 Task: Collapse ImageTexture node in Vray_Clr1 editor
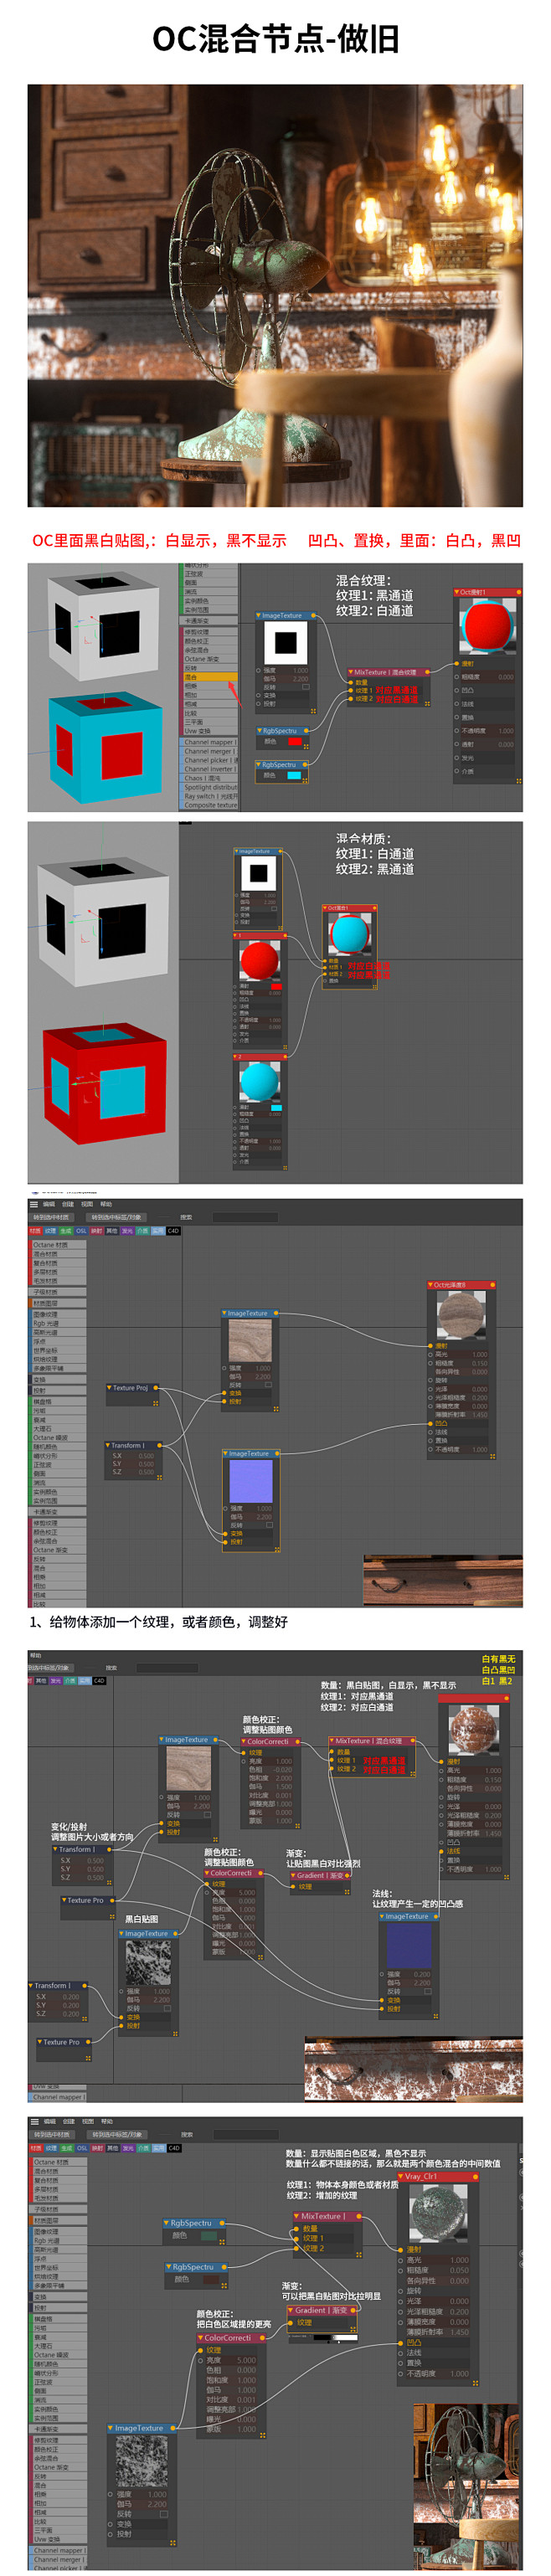click(111, 2428)
